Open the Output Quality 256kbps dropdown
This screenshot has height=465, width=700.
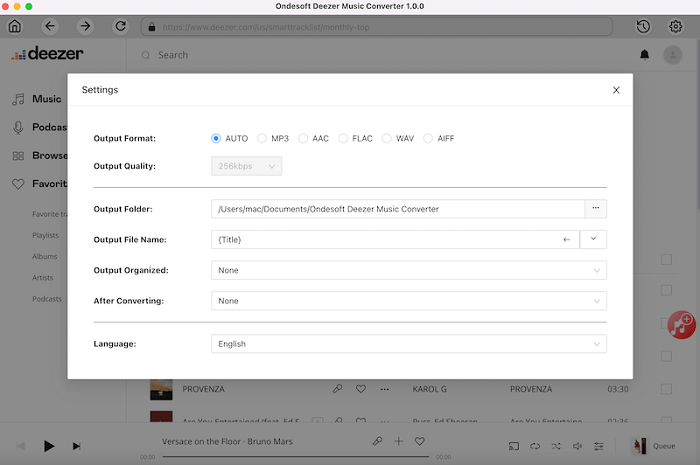click(246, 166)
